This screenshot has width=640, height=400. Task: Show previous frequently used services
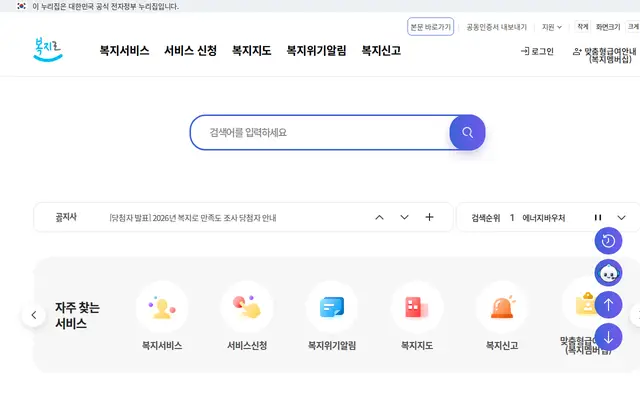tap(34, 315)
